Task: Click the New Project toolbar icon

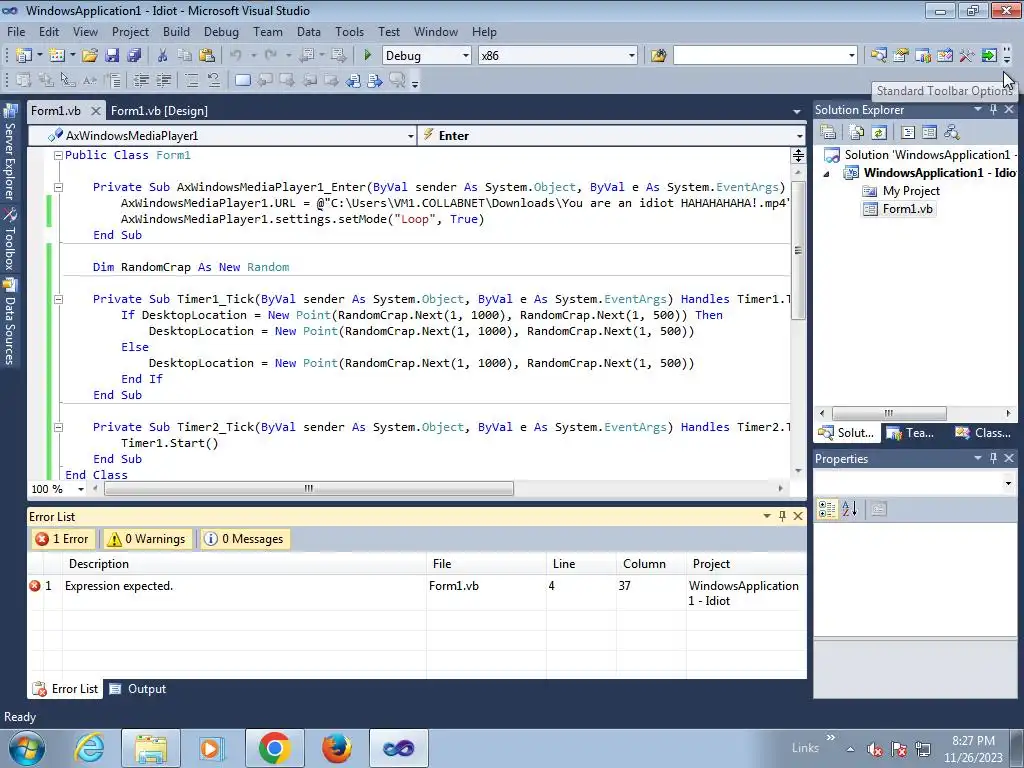Action: tap(24, 56)
